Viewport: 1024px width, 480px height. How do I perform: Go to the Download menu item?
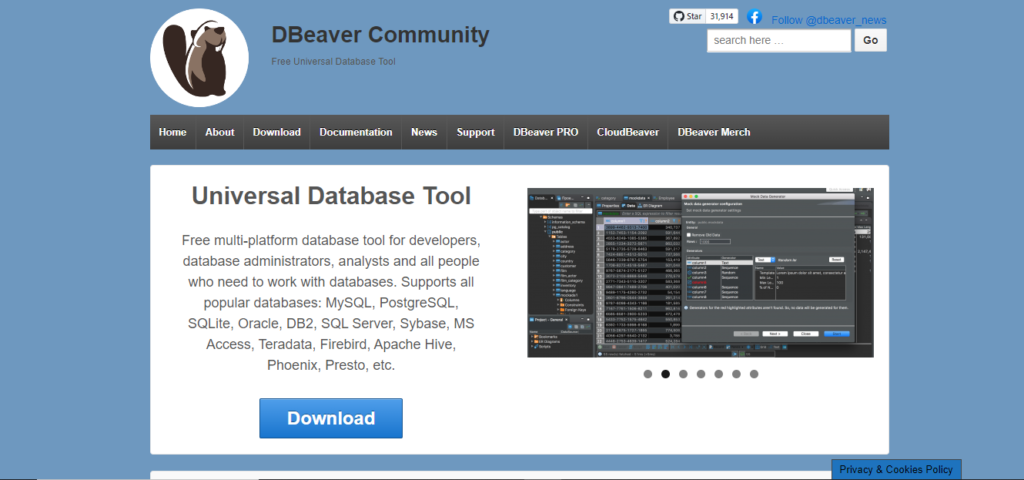(277, 132)
